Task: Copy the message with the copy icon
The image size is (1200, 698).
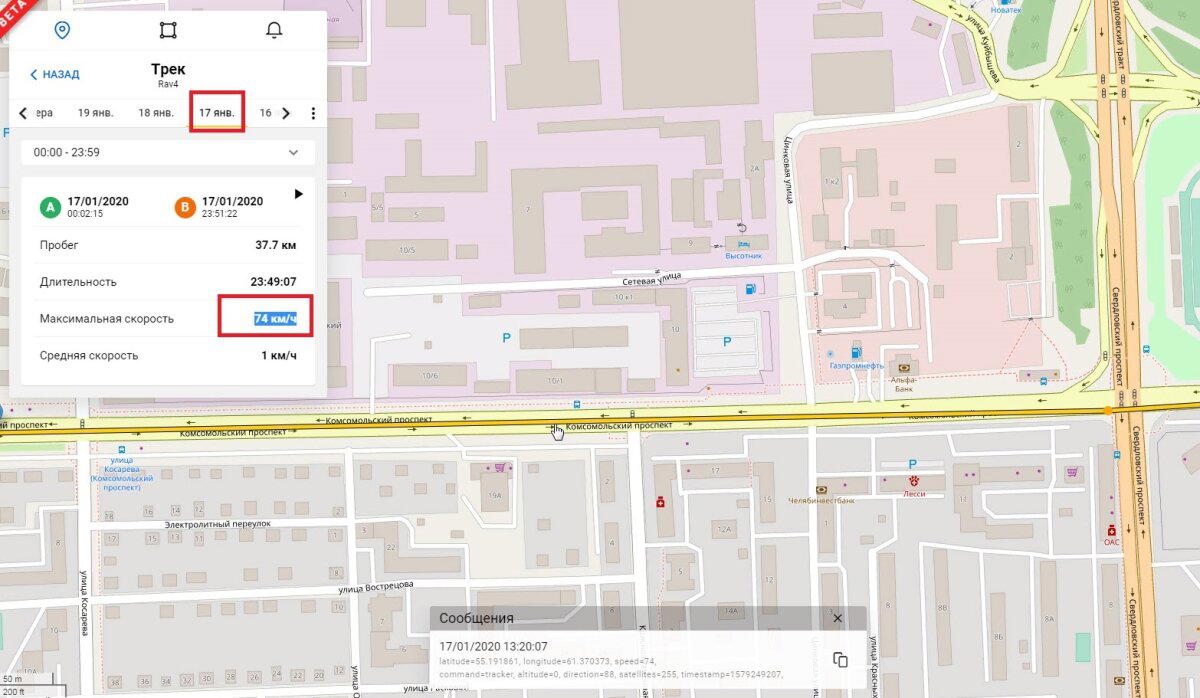Action: coord(840,660)
